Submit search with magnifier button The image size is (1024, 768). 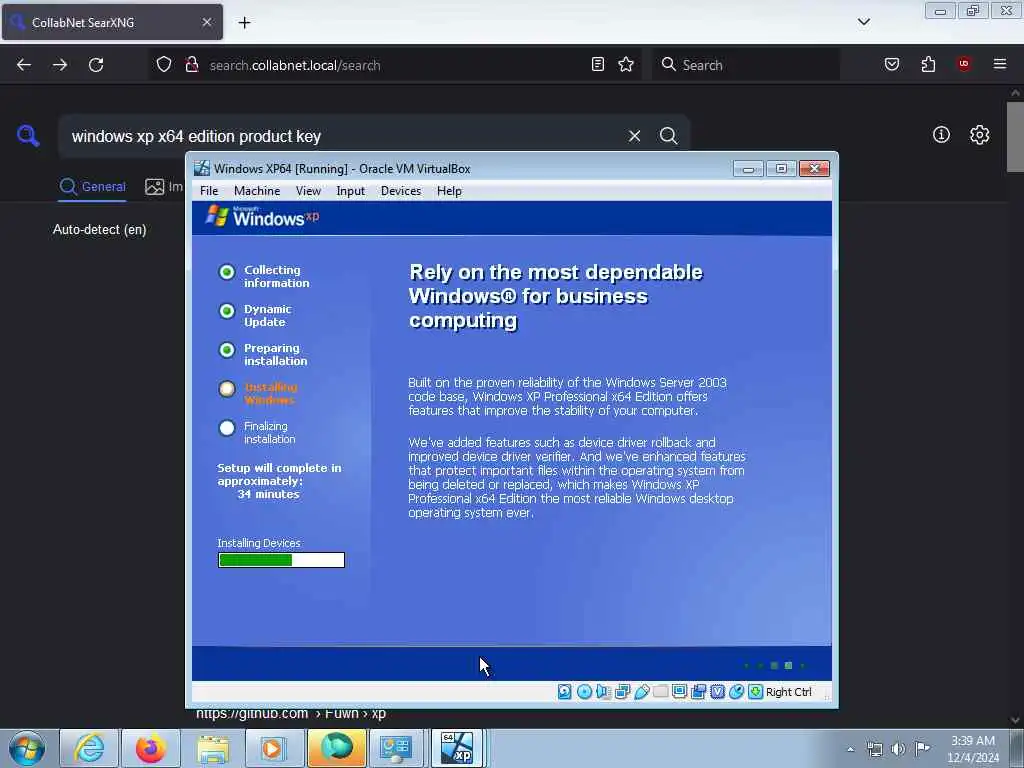[x=668, y=136]
